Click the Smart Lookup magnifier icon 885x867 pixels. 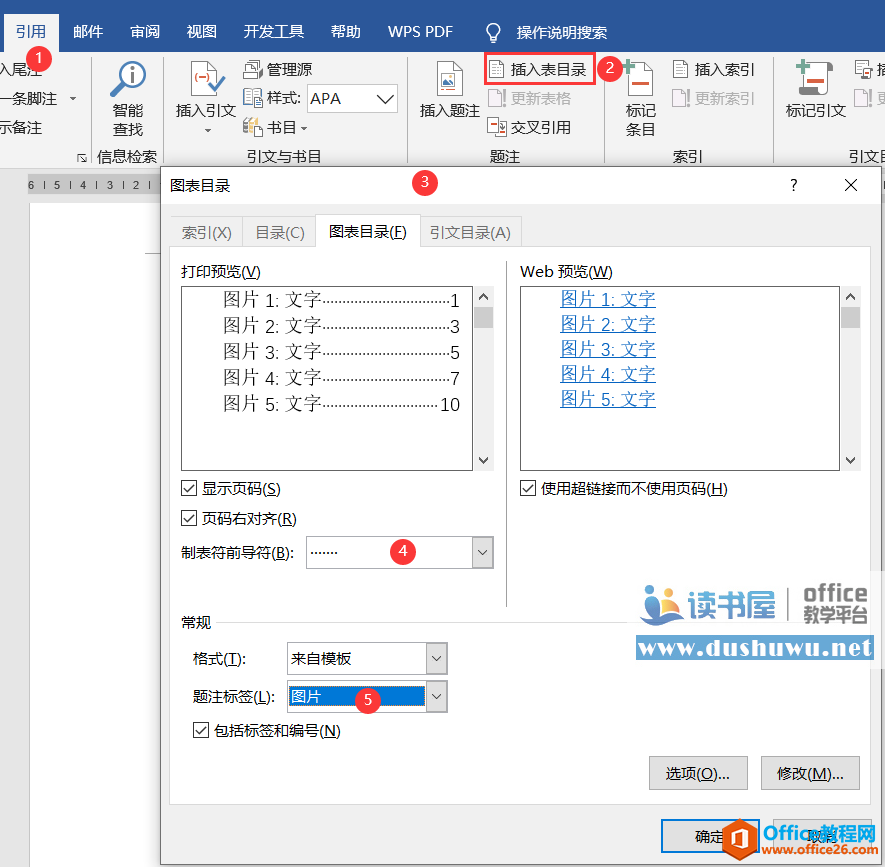(128, 78)
